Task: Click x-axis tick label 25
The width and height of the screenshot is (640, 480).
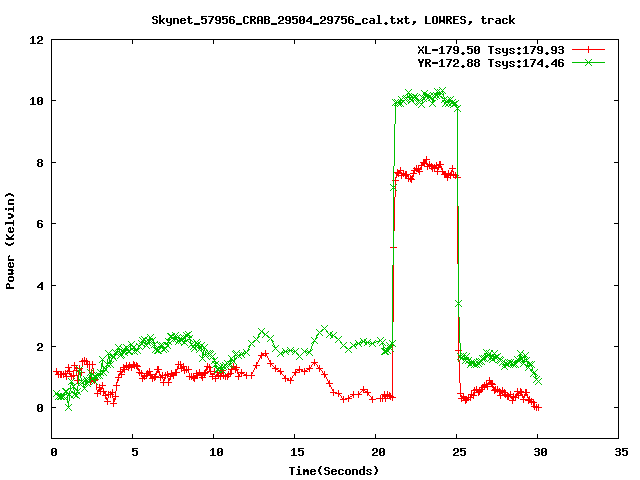Action: pyautogui.click(x=459, y=452)
